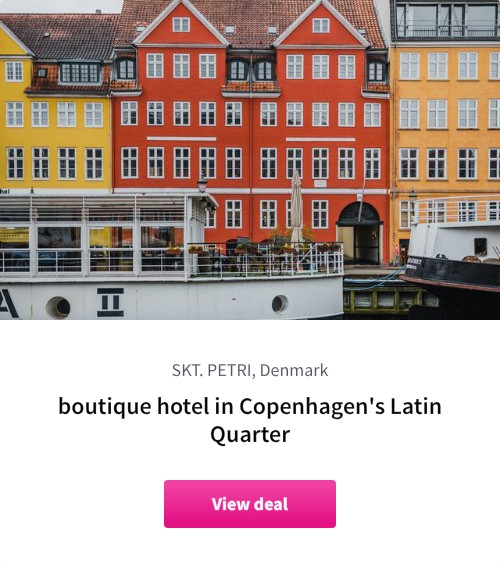
Task: Click the right porthole on white boat
Action: point(280,304)
